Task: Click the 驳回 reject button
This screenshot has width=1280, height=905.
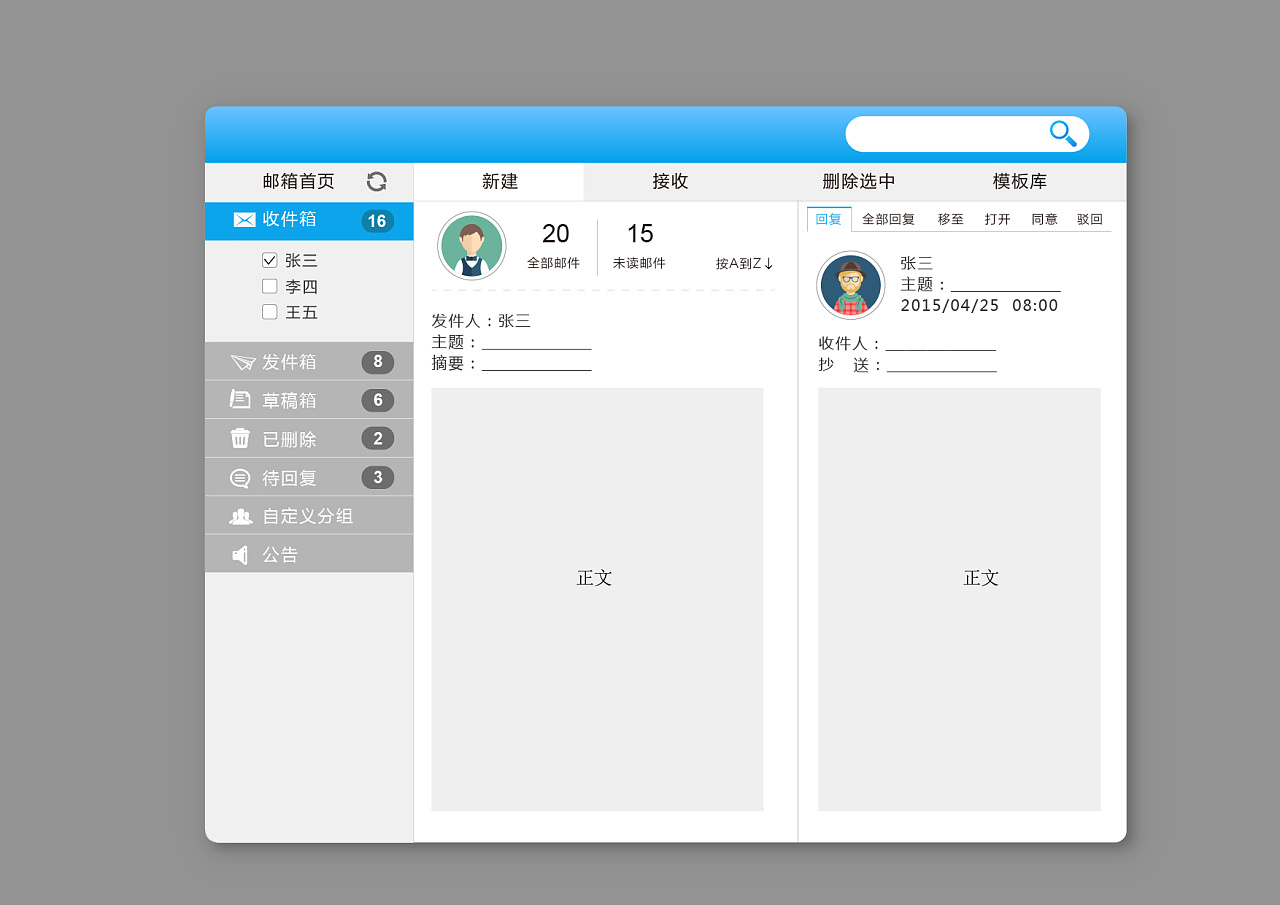Action: pyautogui.click(x=1089, y=218)
